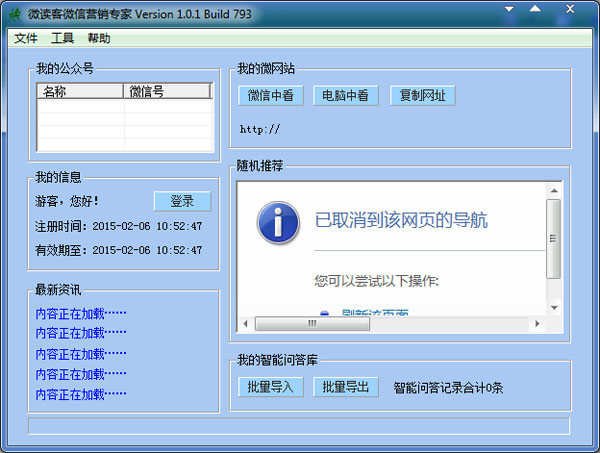Screen dimensions: 600x453
Task: Click the 电脑中看 button
Action: (x=345, y=95)
